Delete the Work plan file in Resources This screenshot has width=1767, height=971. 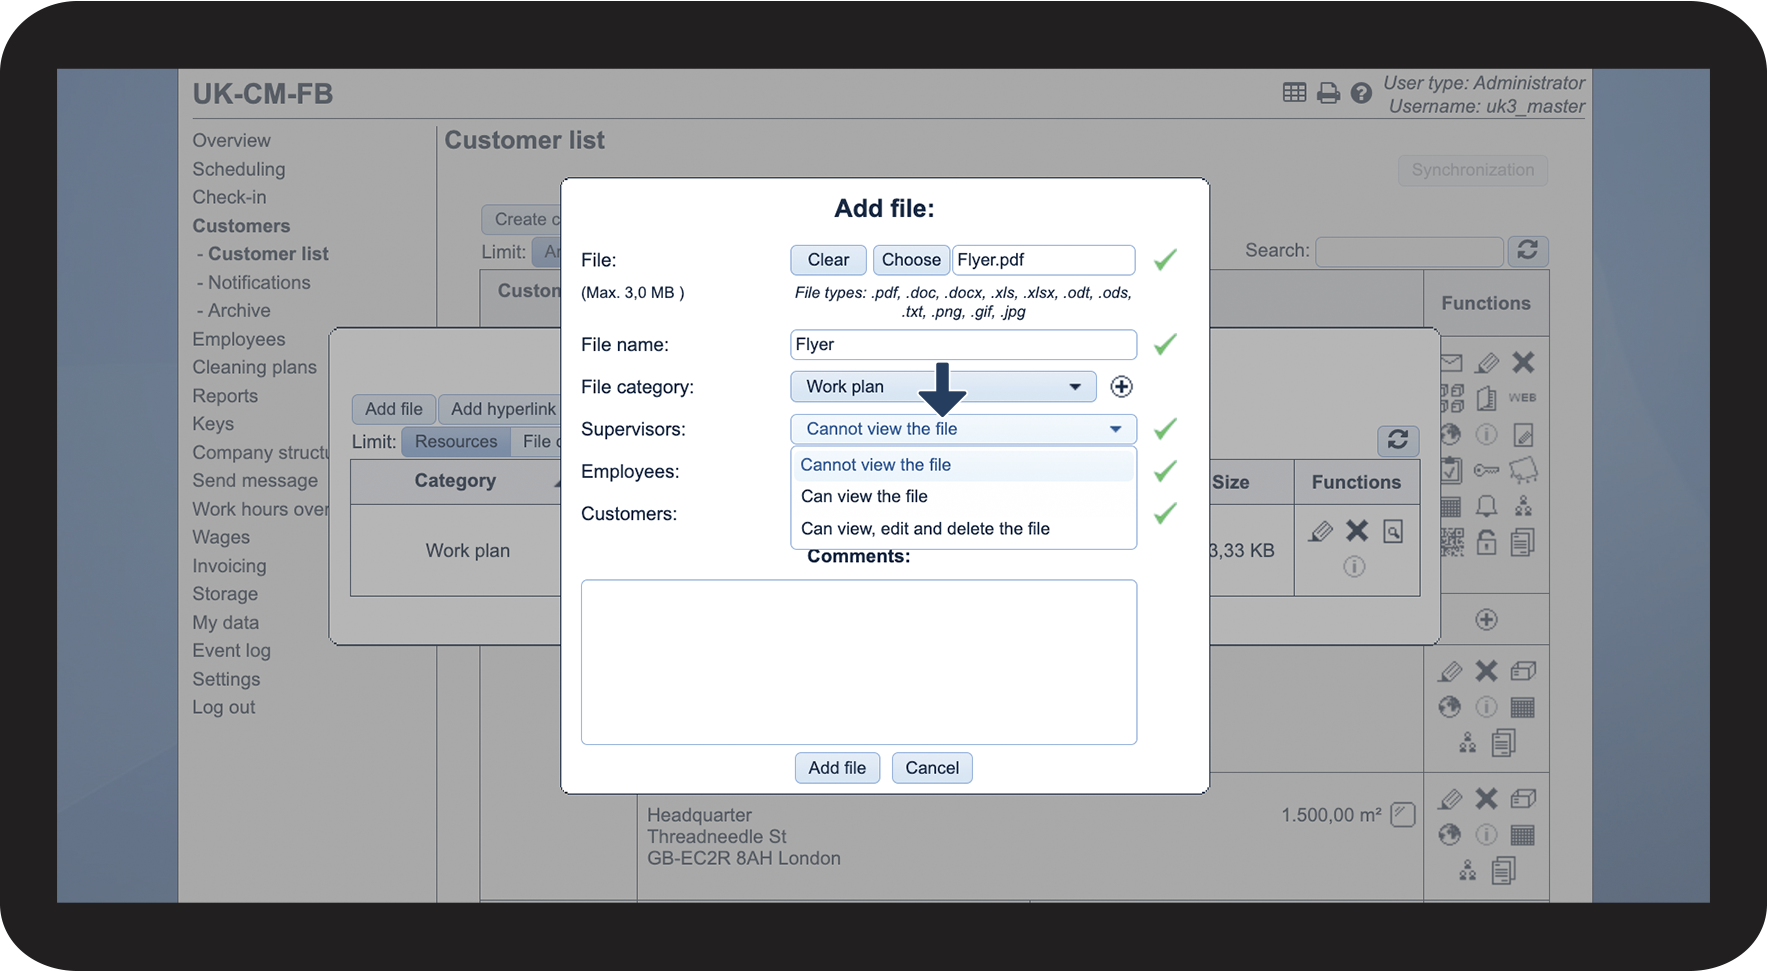coord(1357,531)
